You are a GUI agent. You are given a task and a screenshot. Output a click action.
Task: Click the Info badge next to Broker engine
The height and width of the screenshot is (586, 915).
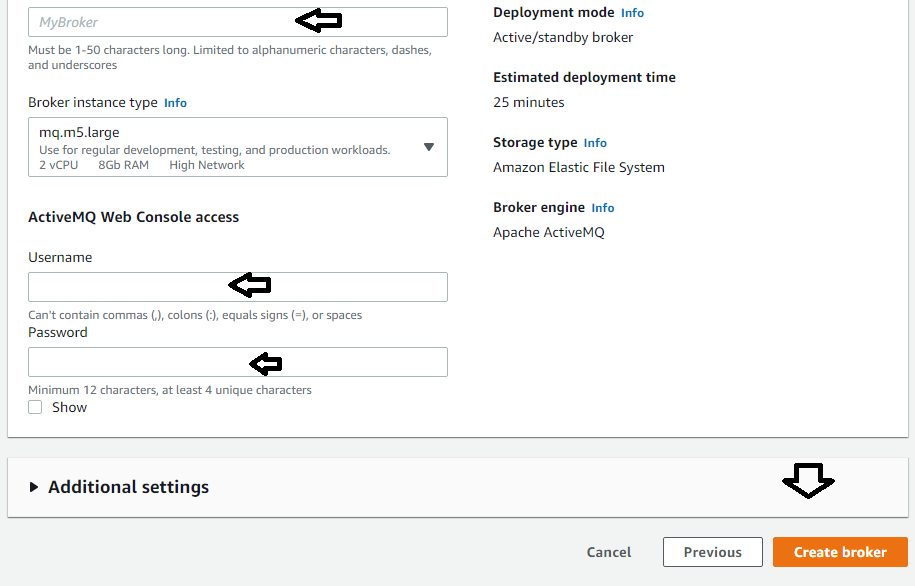pyautogui.click(x=602, y=207)
